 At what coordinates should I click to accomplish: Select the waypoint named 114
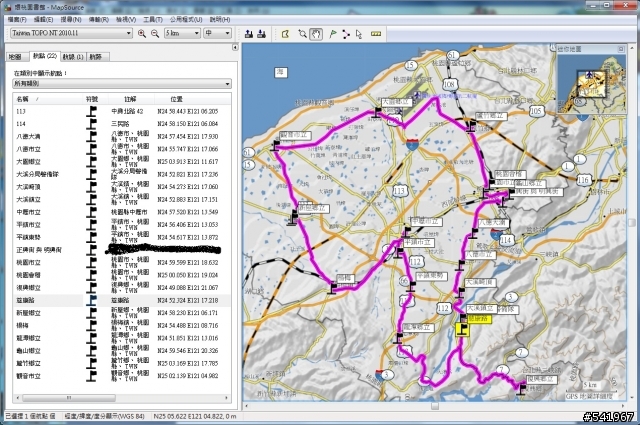coord(21,124)
